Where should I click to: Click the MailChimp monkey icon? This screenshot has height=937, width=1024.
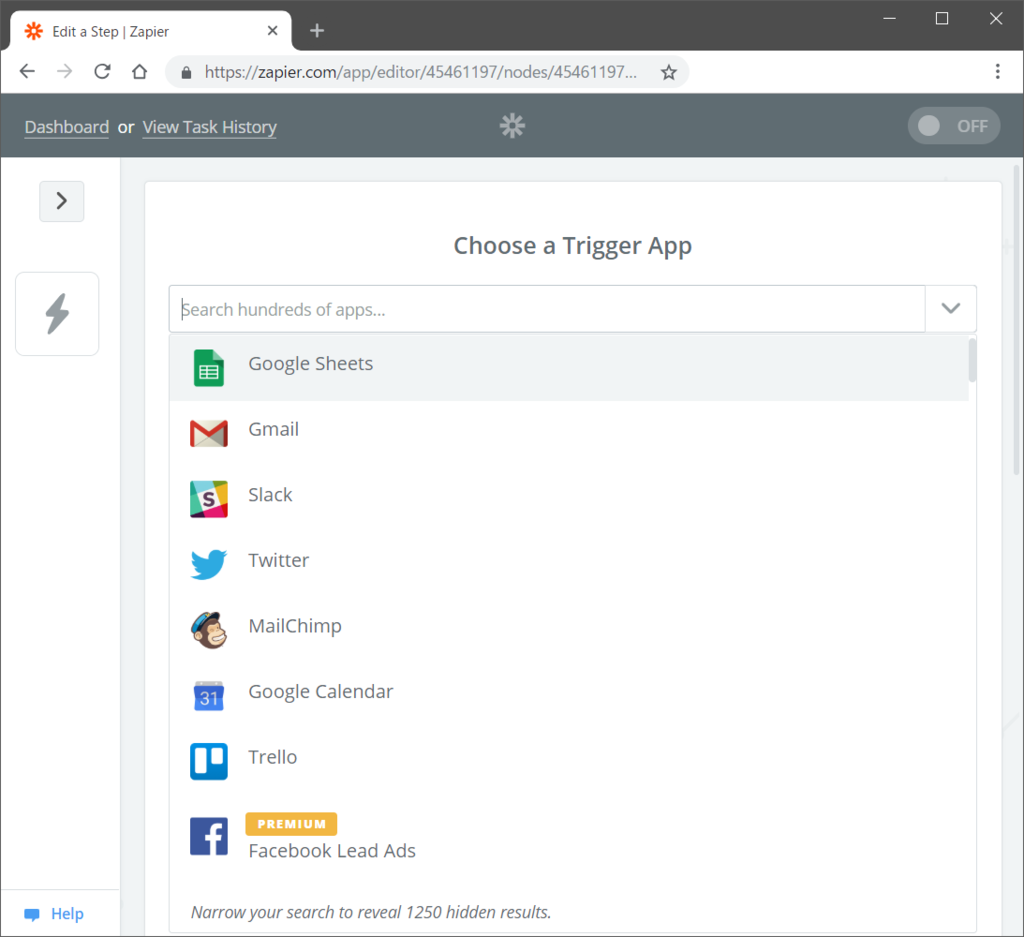pos(208,630)
